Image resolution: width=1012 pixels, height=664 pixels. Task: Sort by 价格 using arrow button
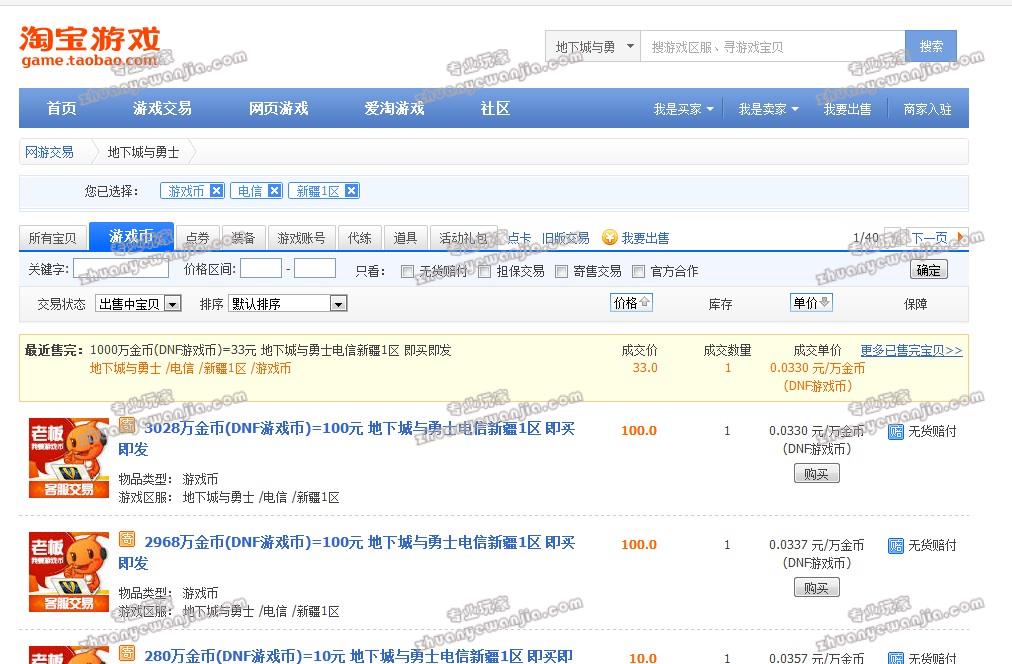pos(631,303)
